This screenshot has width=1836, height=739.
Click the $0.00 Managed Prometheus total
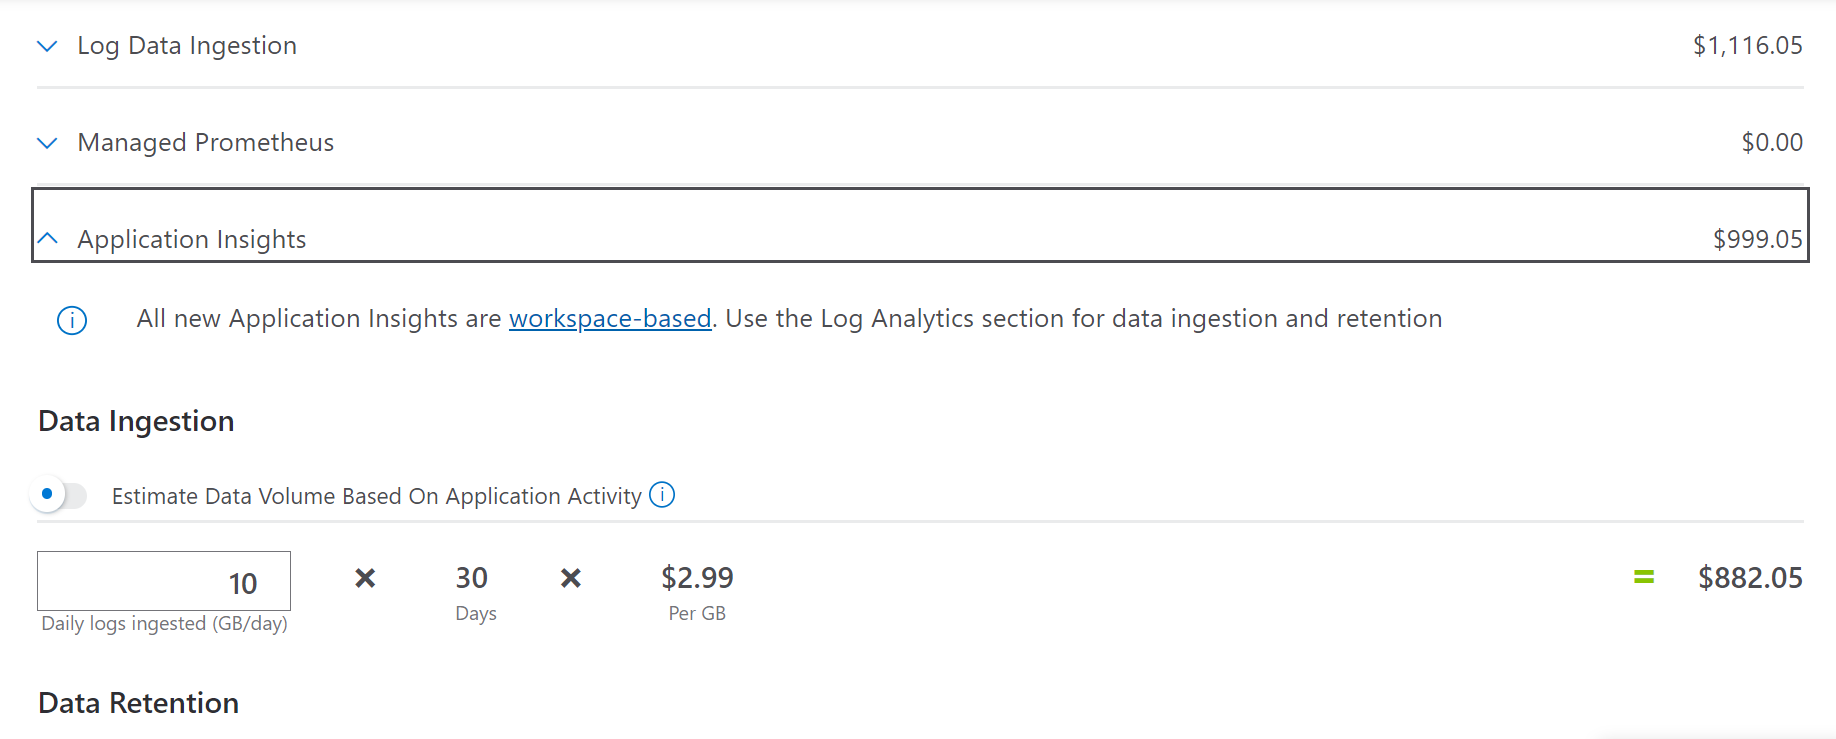tap(1772, 143)
